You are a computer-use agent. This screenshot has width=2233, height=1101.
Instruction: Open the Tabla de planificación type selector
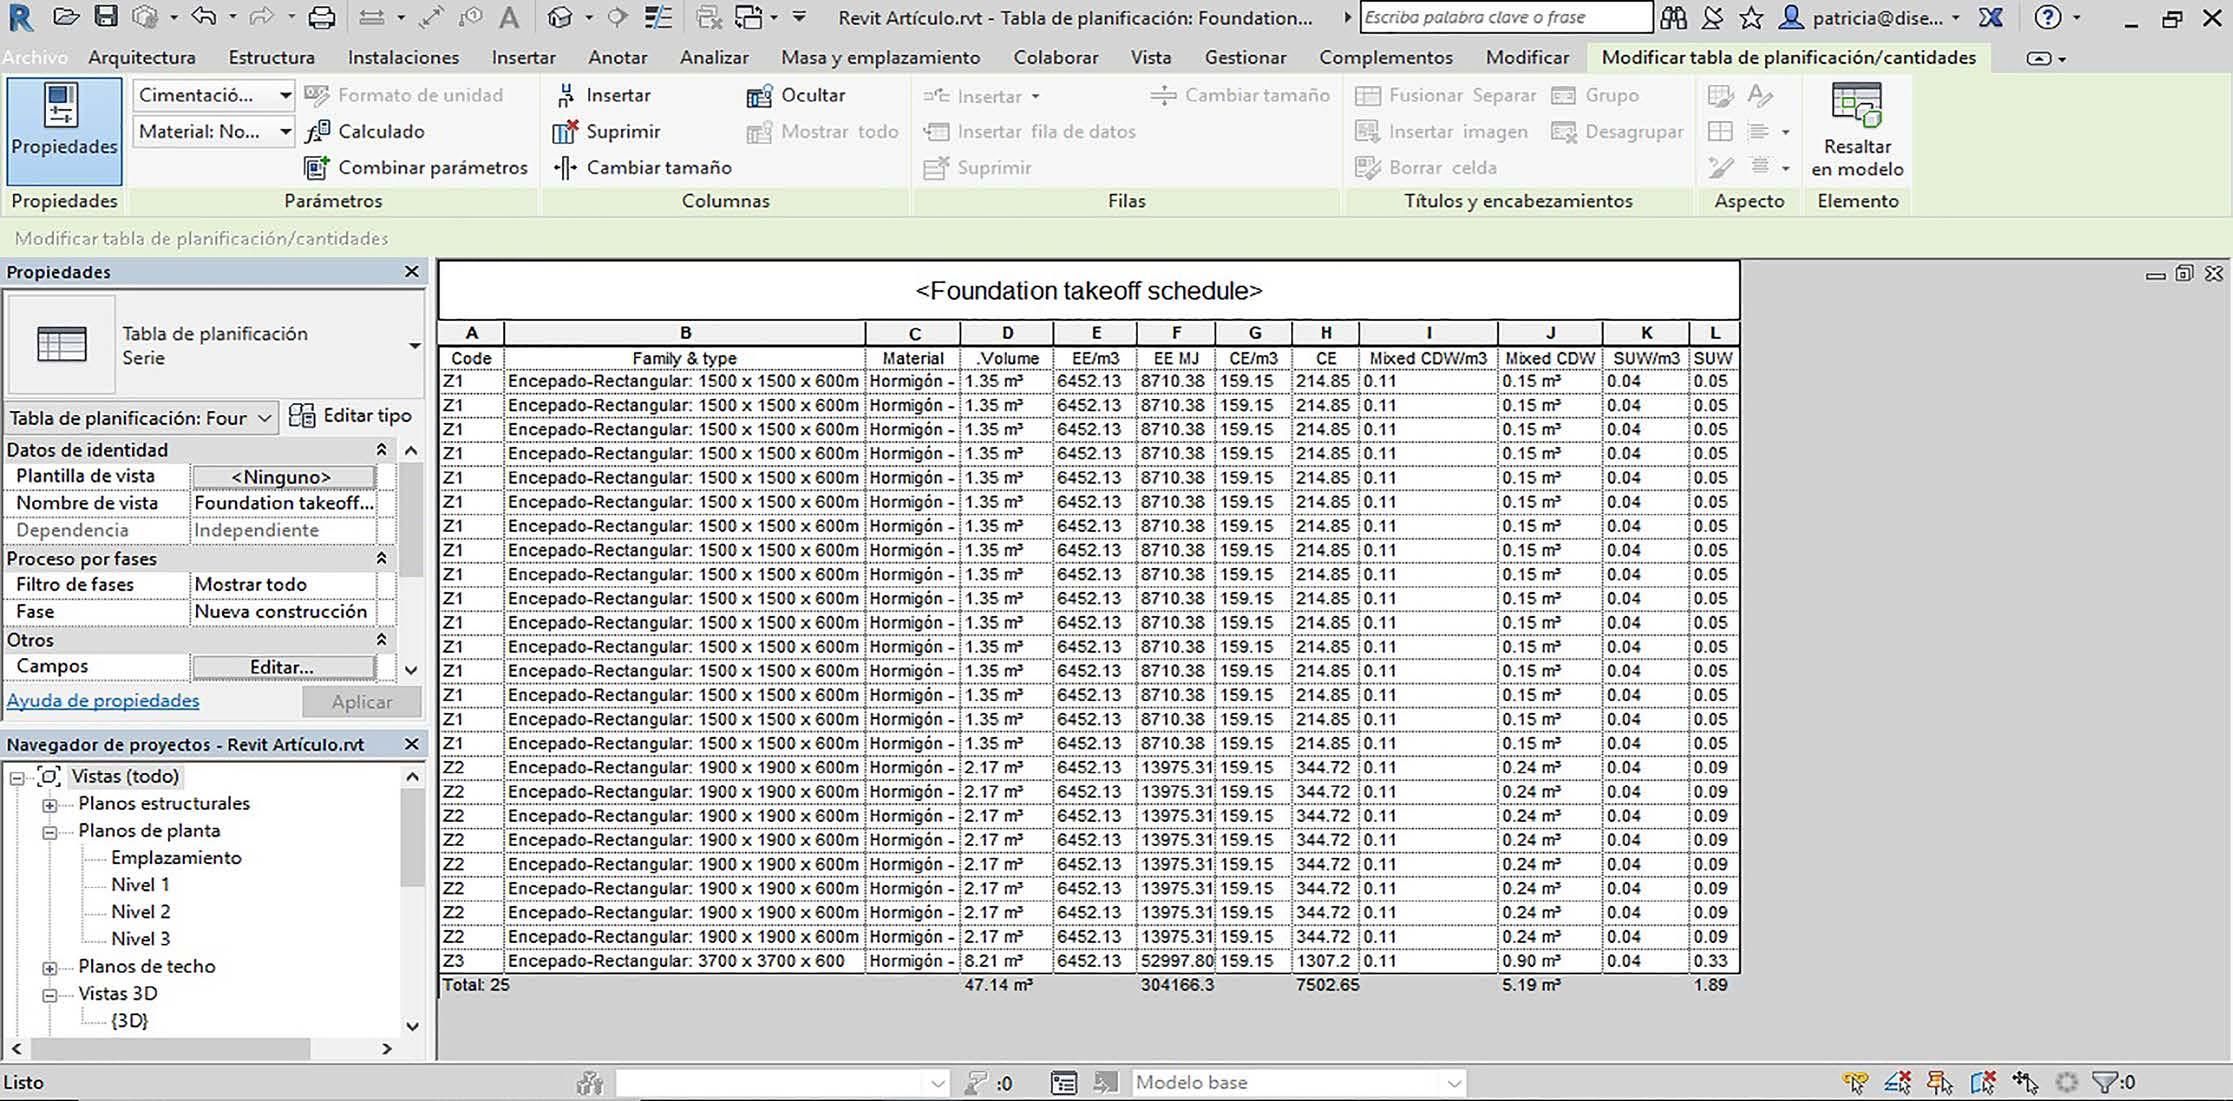tap(214, 345)
